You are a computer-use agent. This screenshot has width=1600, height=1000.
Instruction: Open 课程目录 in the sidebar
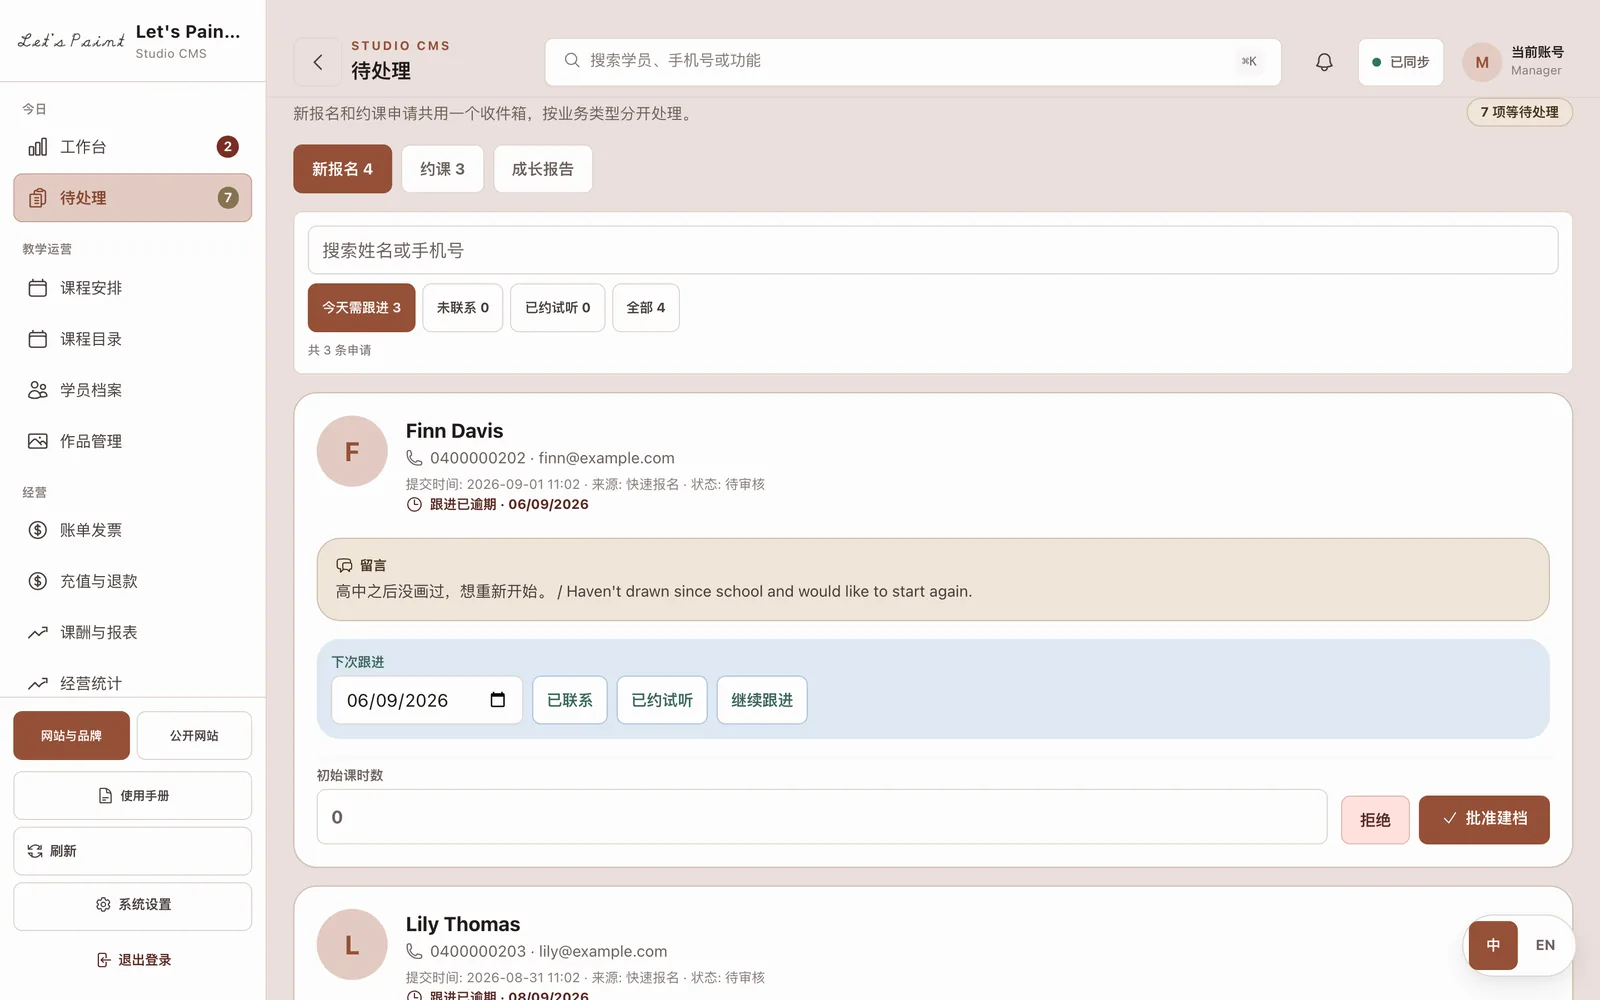click(132, 339)
